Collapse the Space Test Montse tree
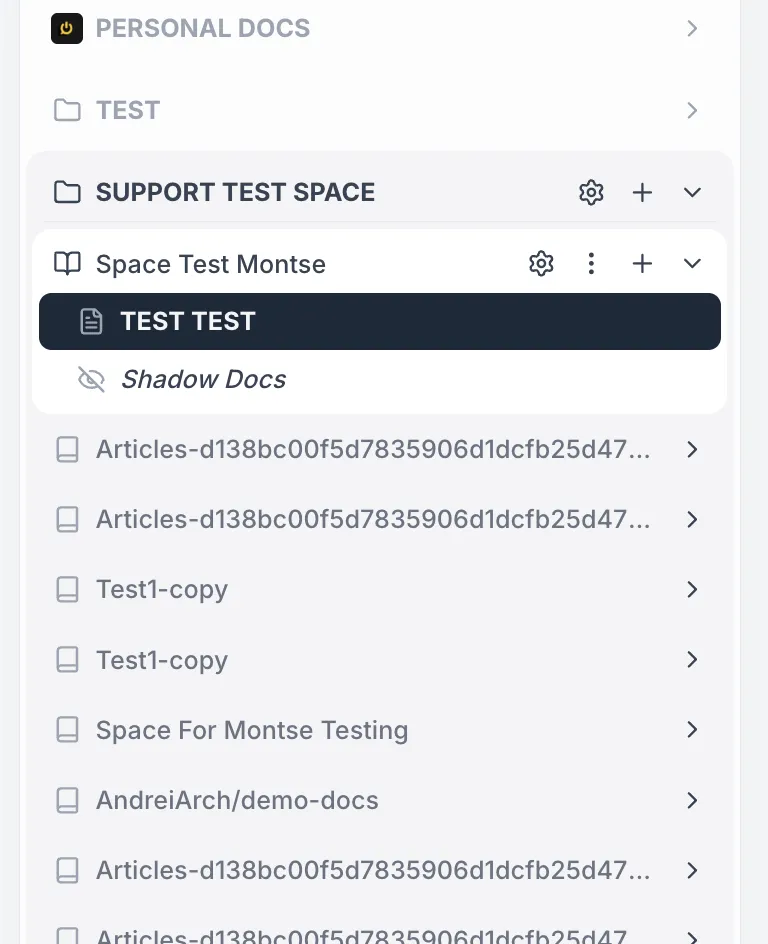 click(x=692, y=264)
